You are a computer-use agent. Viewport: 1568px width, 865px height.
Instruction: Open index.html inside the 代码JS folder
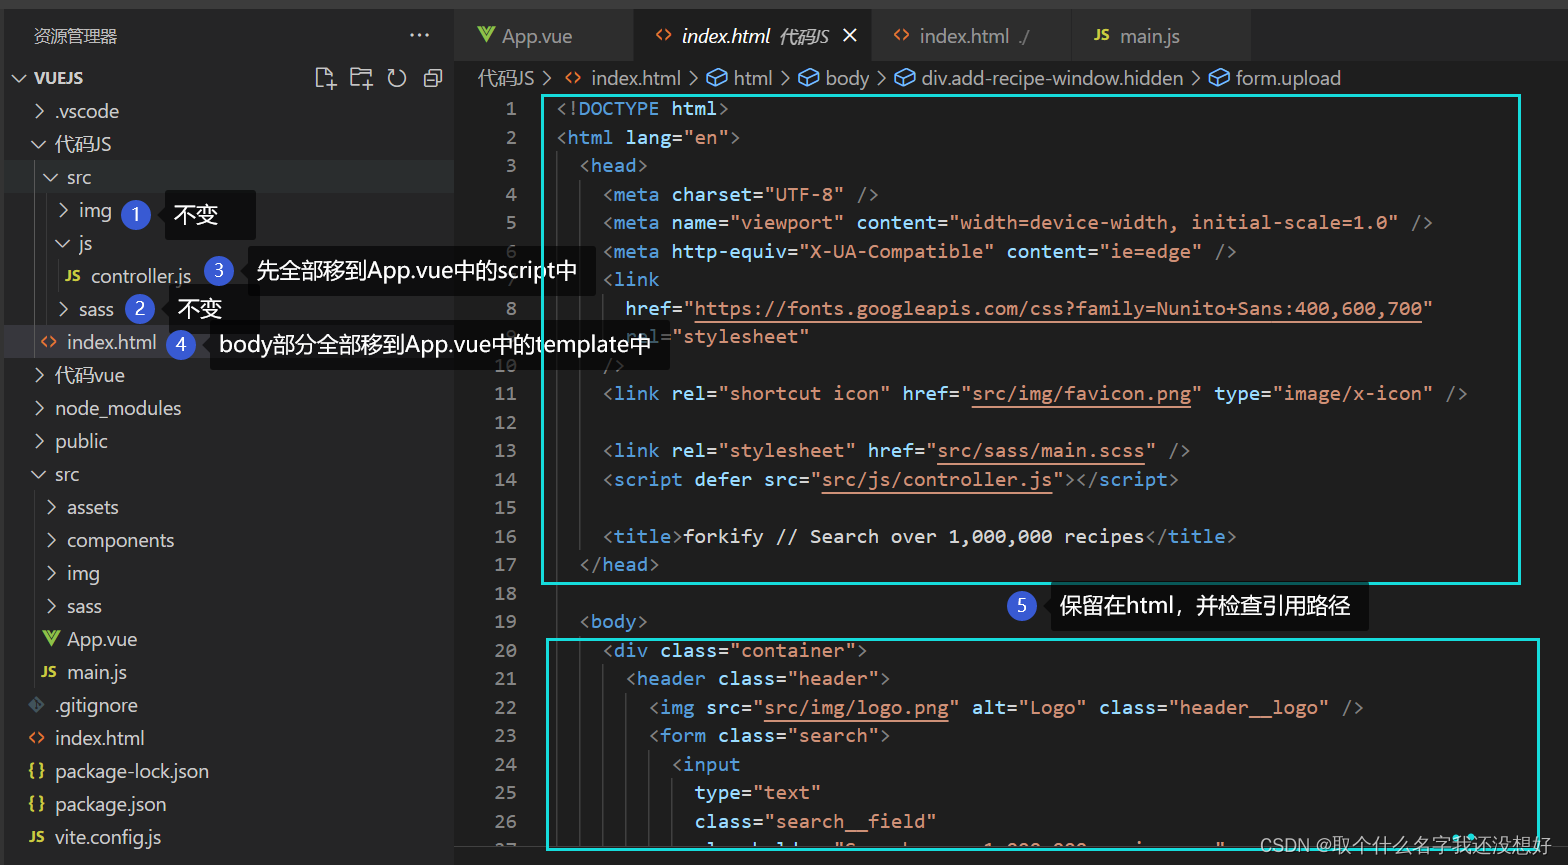tap(111, 342)
